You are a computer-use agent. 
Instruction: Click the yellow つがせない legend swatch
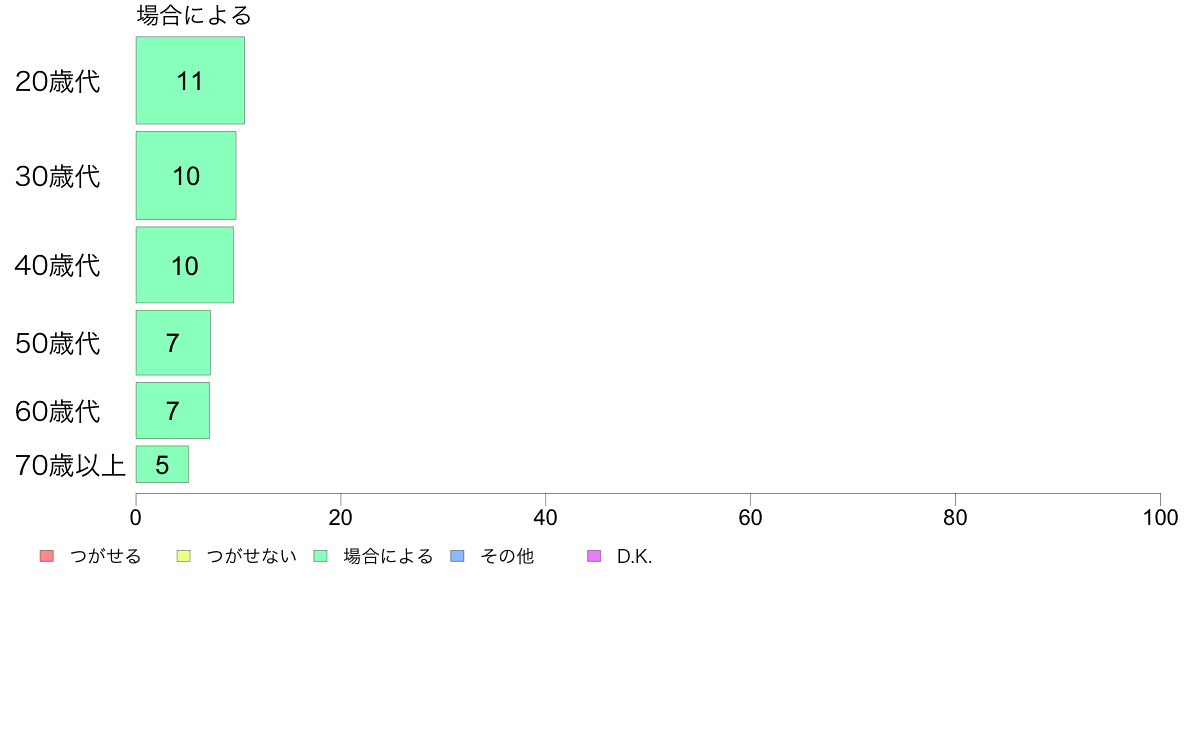click(x=183, y=556)
